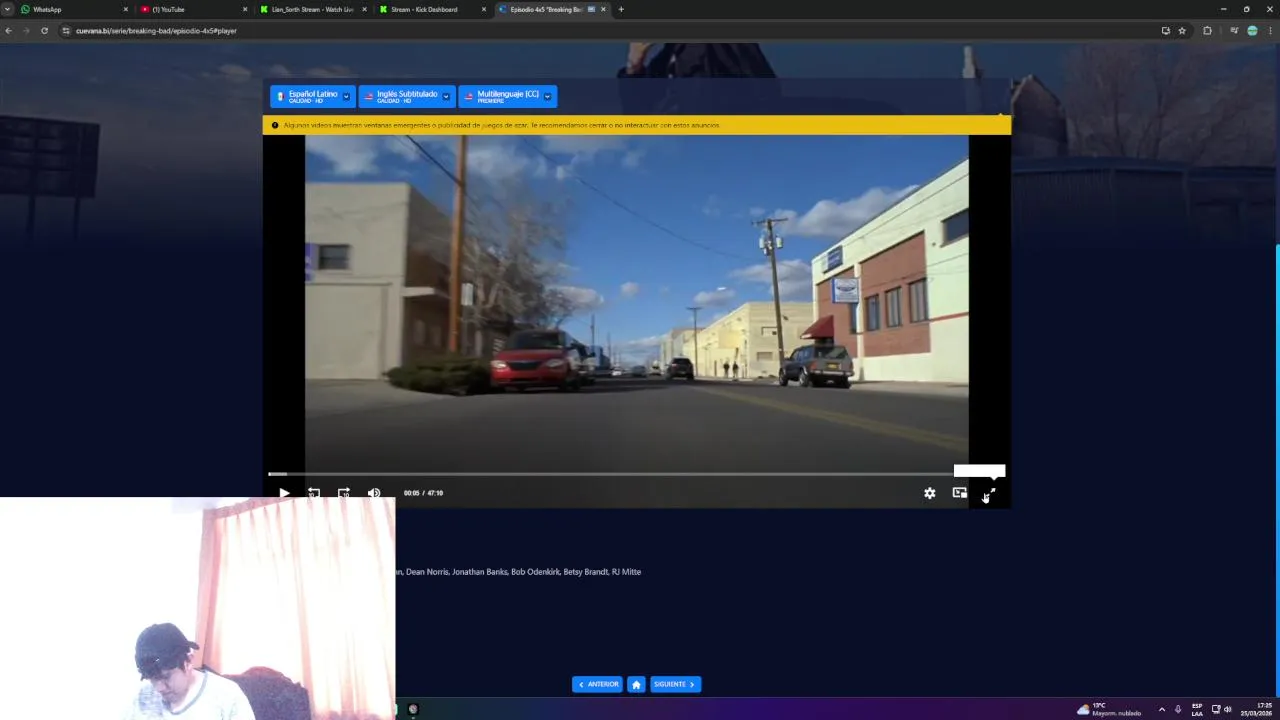Open the video player settings gear

click(930, 493)
